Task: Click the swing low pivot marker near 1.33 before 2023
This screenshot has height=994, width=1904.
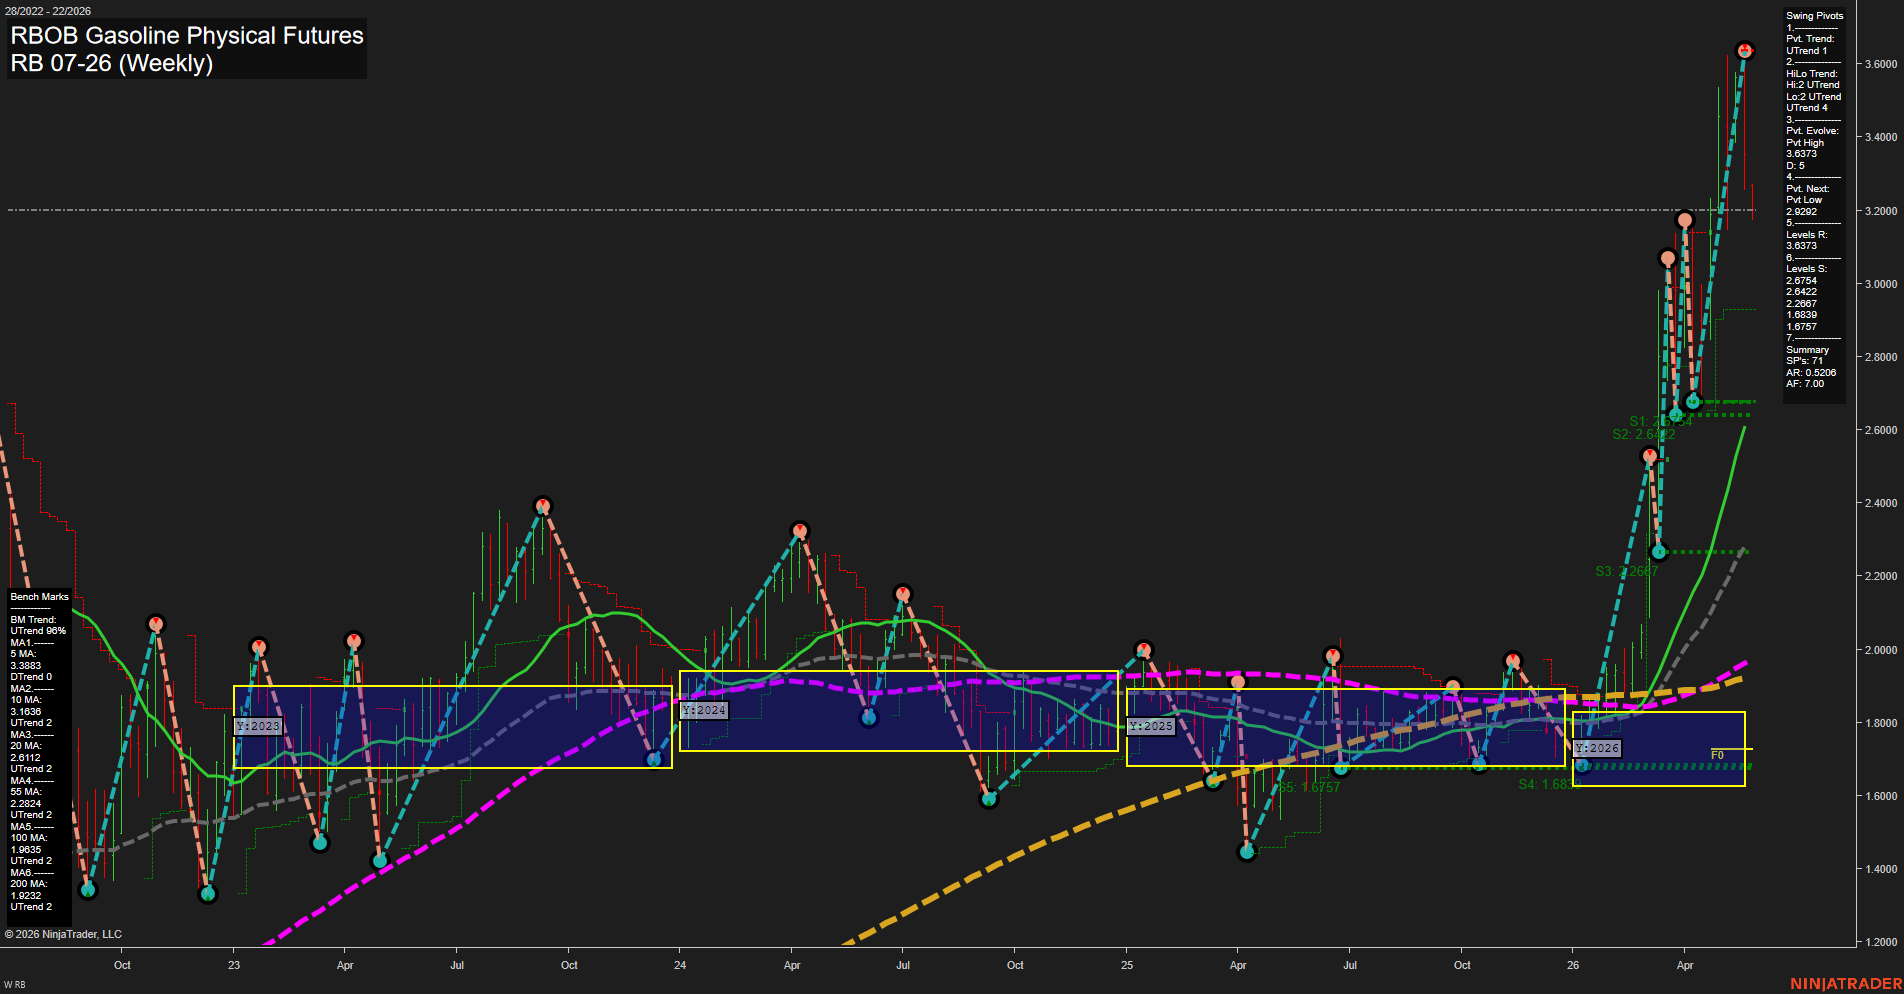Action: coord(207,894)
